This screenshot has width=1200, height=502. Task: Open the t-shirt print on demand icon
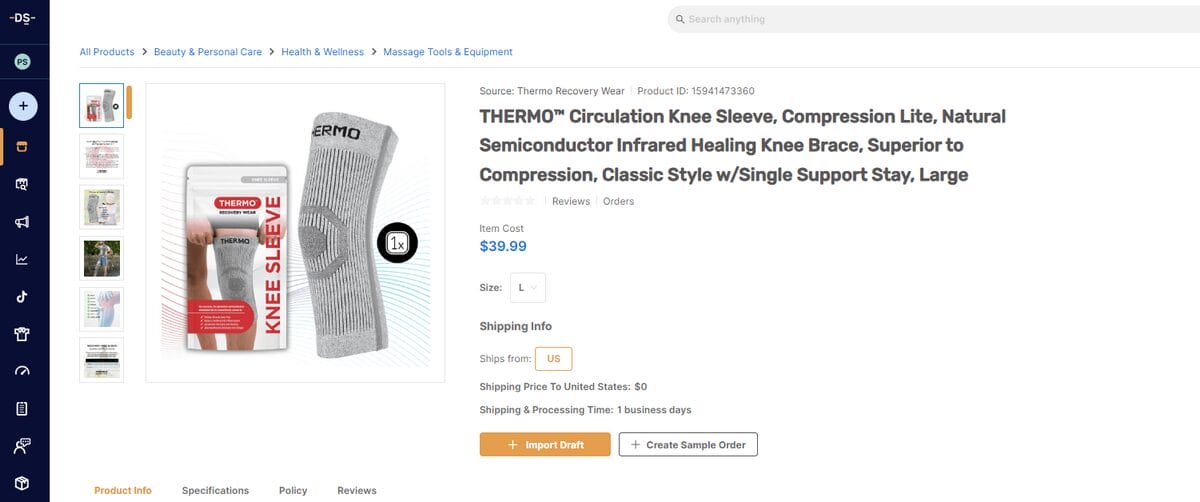pyautogui.click(x=22, y=334)
